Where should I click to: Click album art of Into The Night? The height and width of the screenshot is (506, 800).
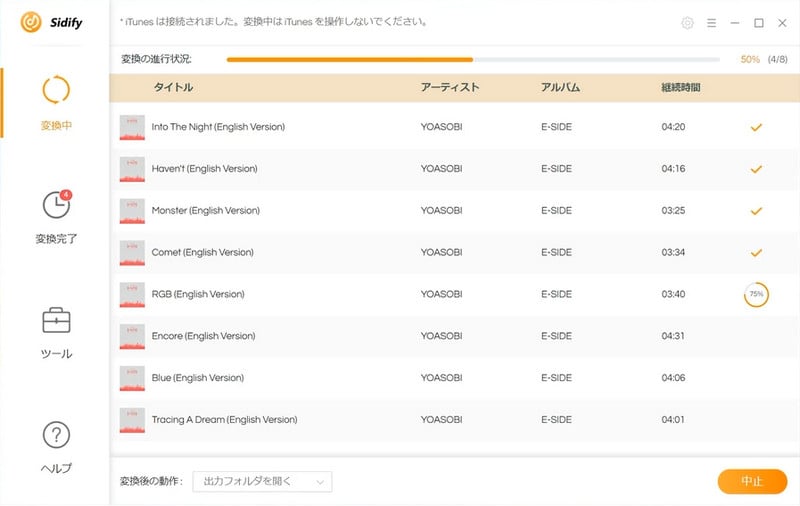point(132,127)
